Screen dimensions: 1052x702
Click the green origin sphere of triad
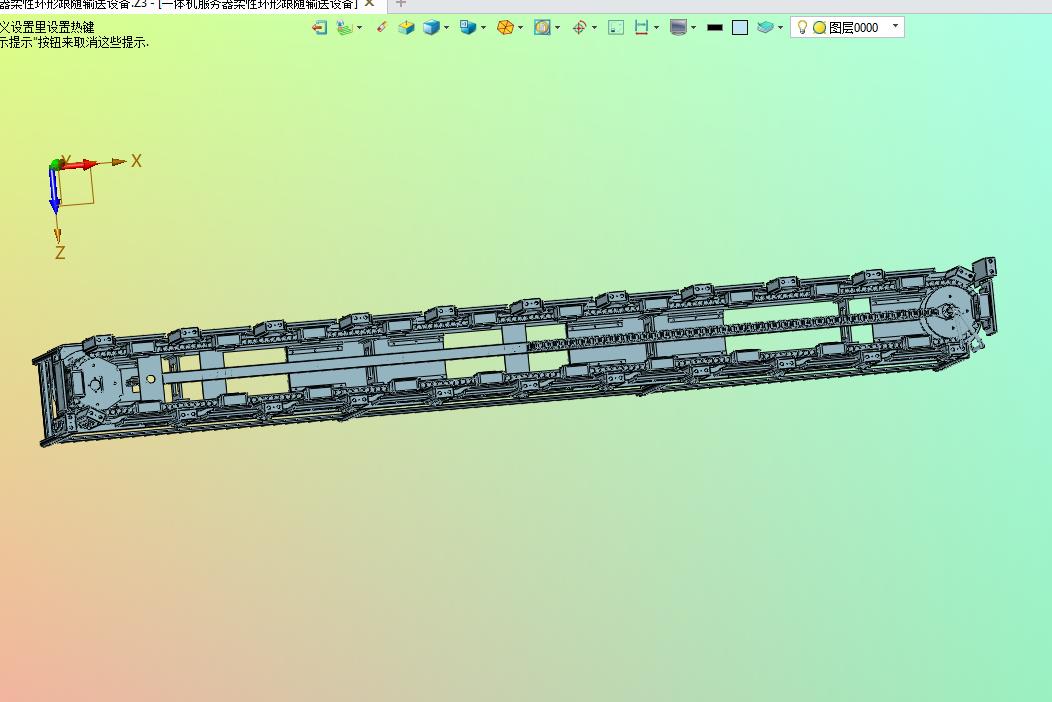(x=55, y=164)
